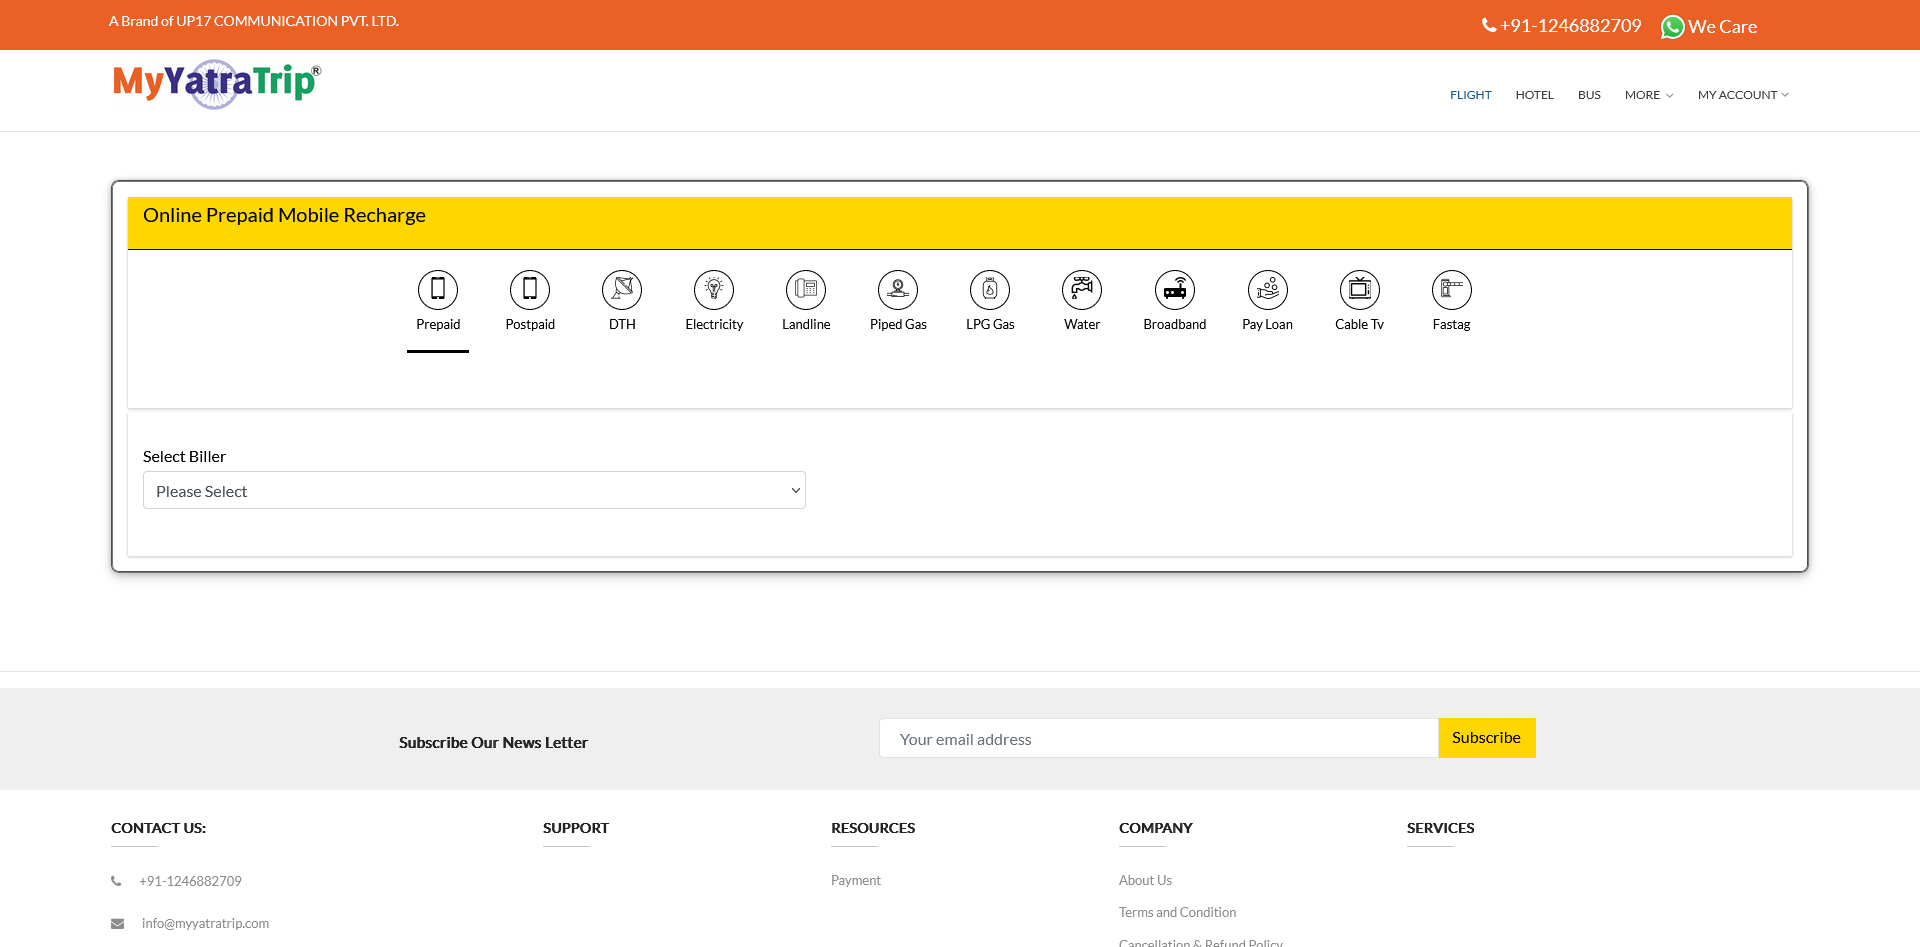This screenshot has width=1920, height=947.
Task: Go to the BUS menu item
Action: click(x=1589, y=95)
